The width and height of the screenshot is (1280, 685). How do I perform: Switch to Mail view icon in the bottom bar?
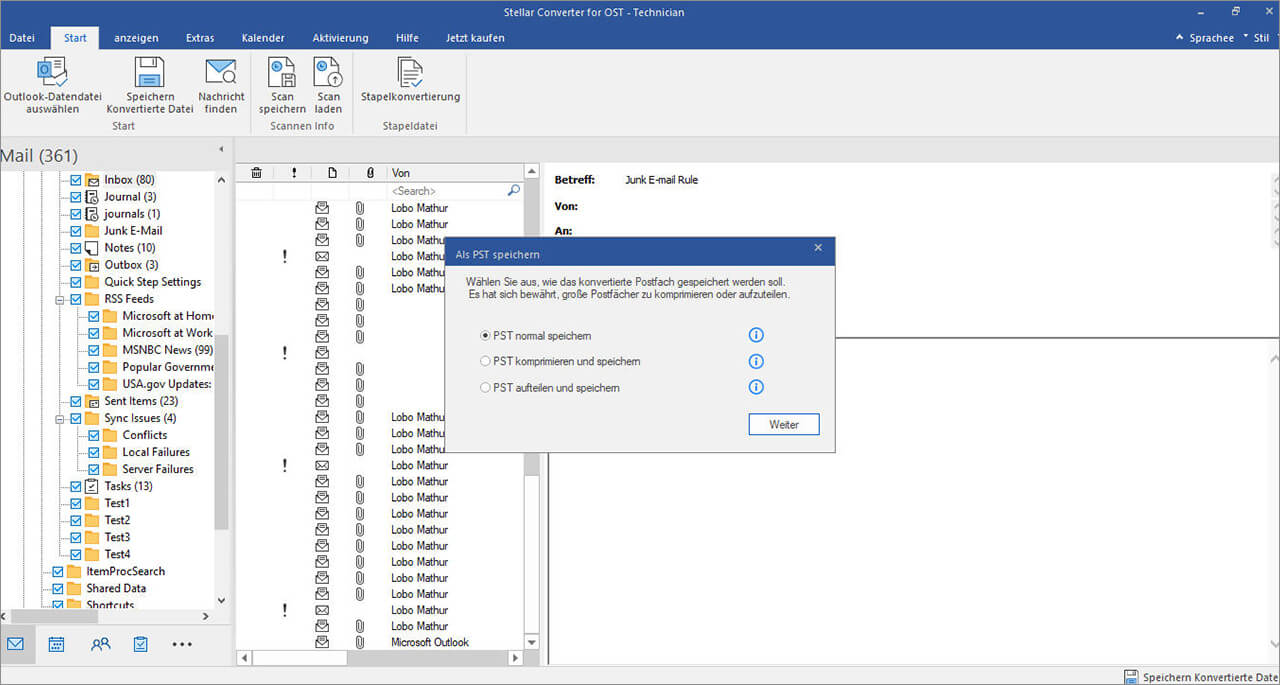[15, 644]
